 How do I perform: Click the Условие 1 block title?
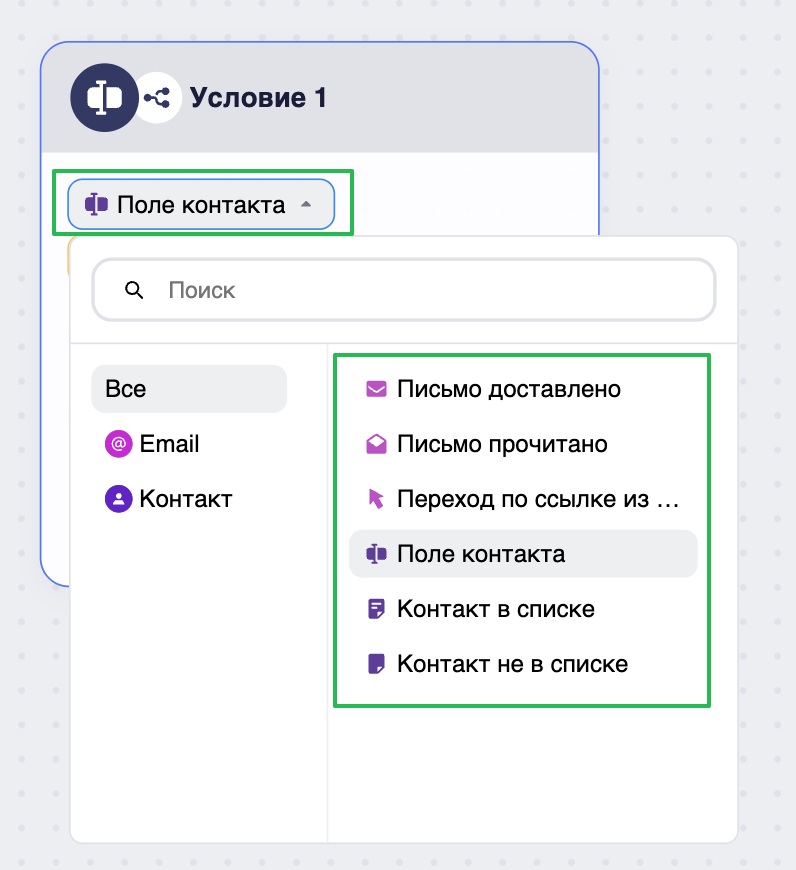click(258, 98)
